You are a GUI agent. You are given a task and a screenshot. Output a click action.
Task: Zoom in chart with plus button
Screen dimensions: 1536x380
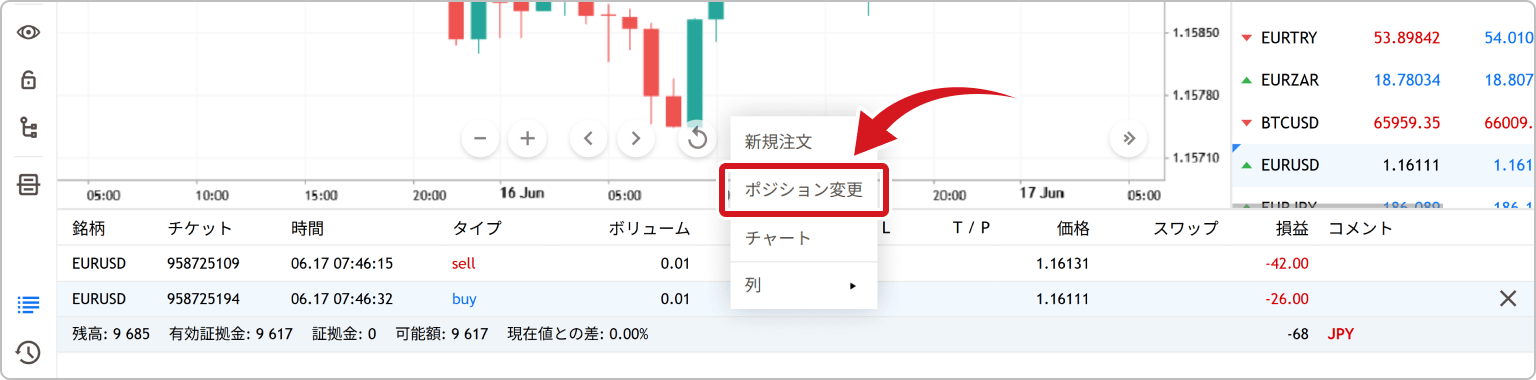(527, 139)
